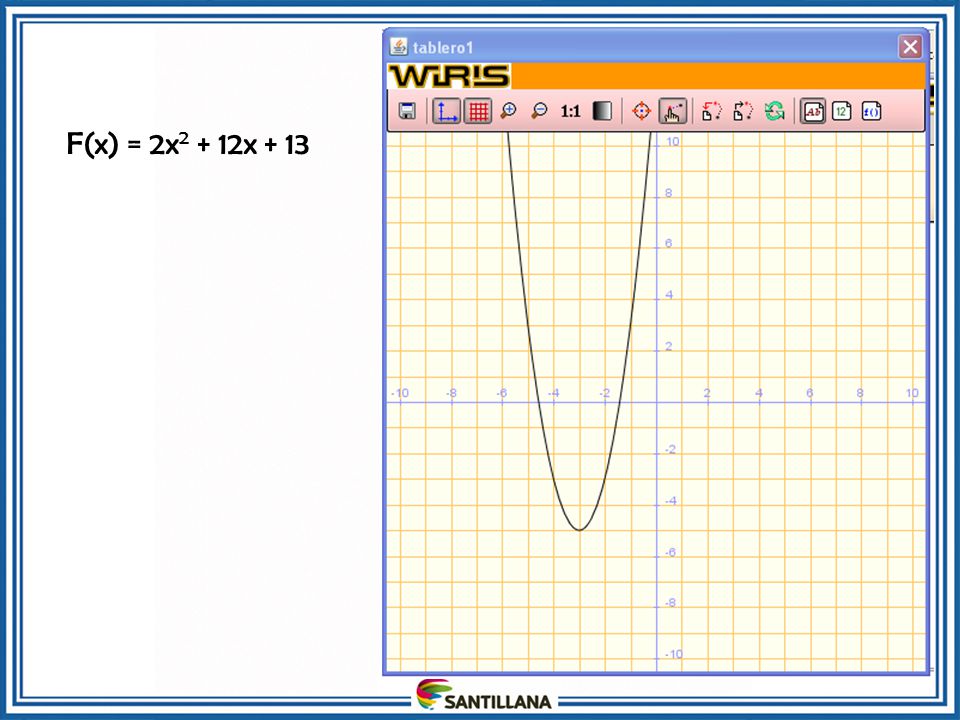
Task: Click the Santillana logo at bottom
Action: 484,695
